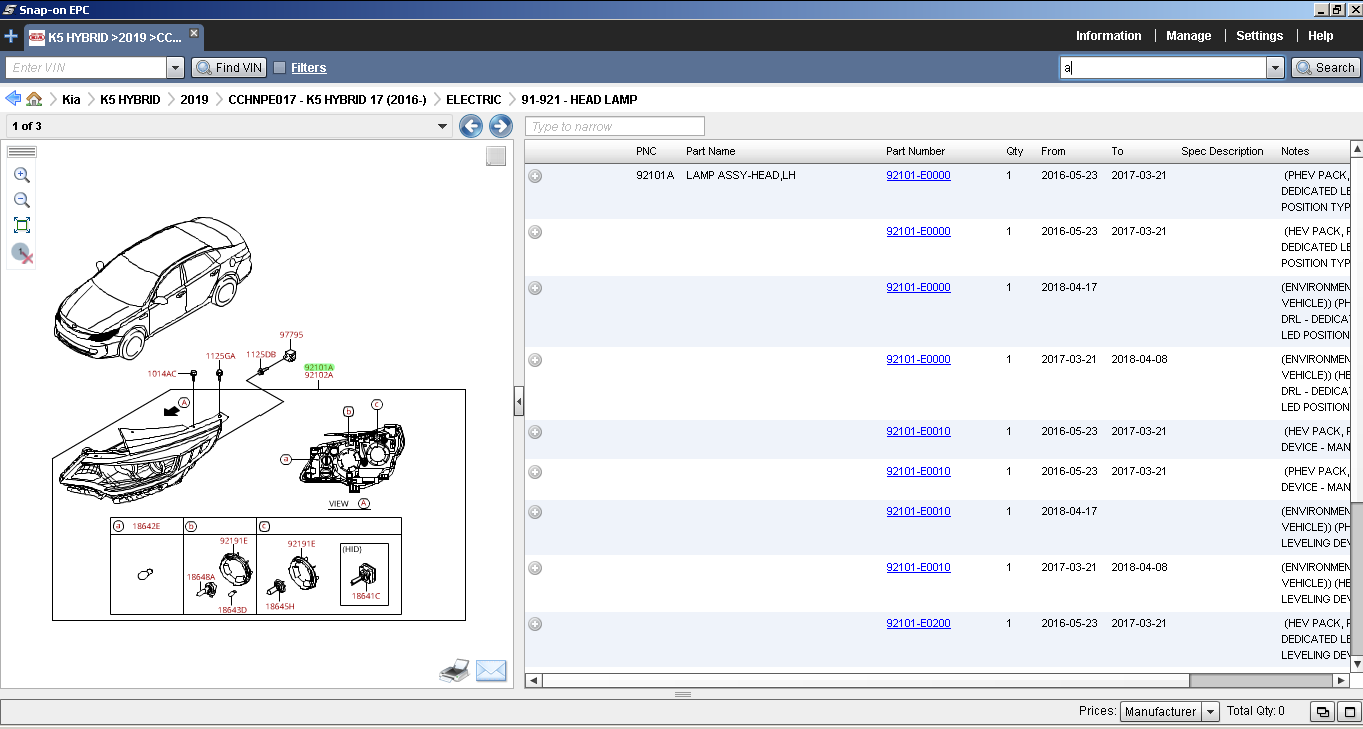Open the overlapping windows icon in status bar
Screen dimensions: 1363x729
(1323, 712)
